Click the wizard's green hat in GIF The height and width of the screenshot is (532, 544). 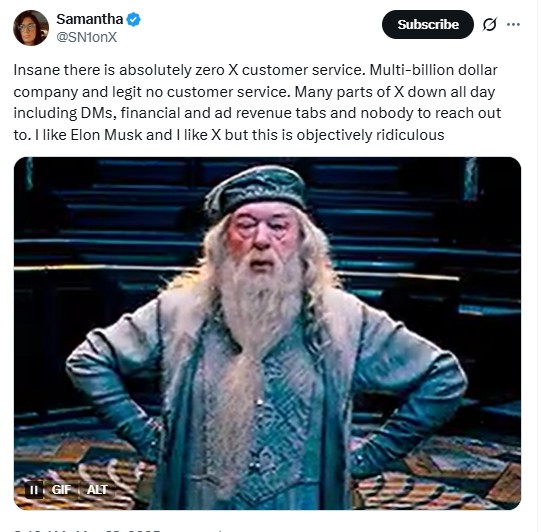[257, 189]
